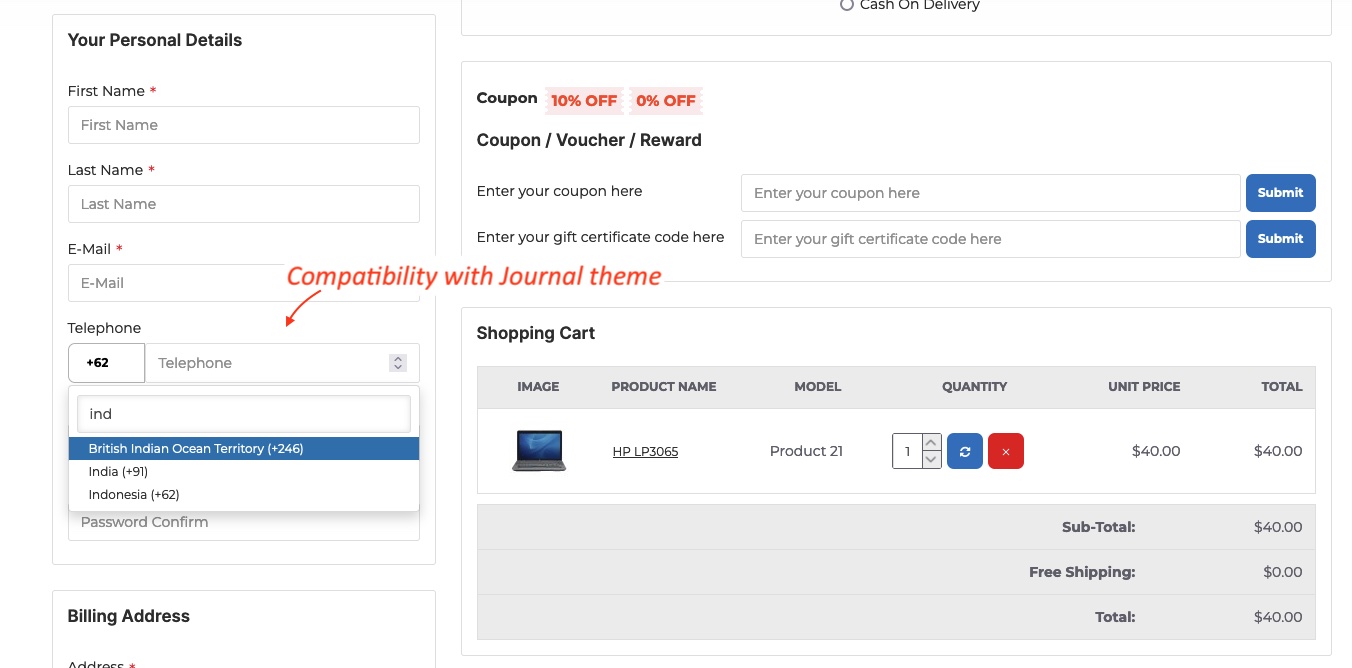Decrease cart quantity with the down arrow
The image size is (1352, 668).
click(930, 461)
